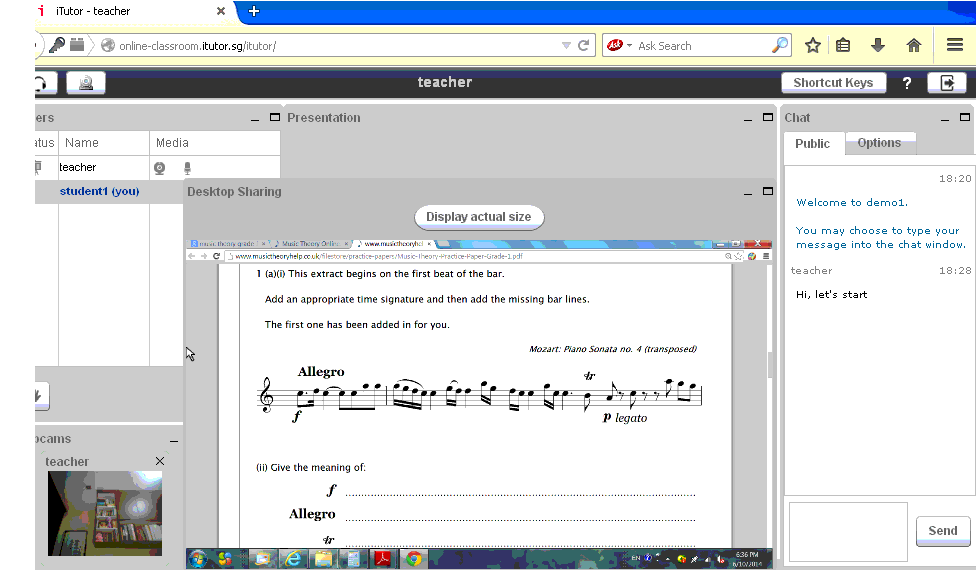Click the teacher's microphone status icon
Image resolution: width=976 pixels, height=572 pixels.
pyautogui.click(x=187, y=168)
